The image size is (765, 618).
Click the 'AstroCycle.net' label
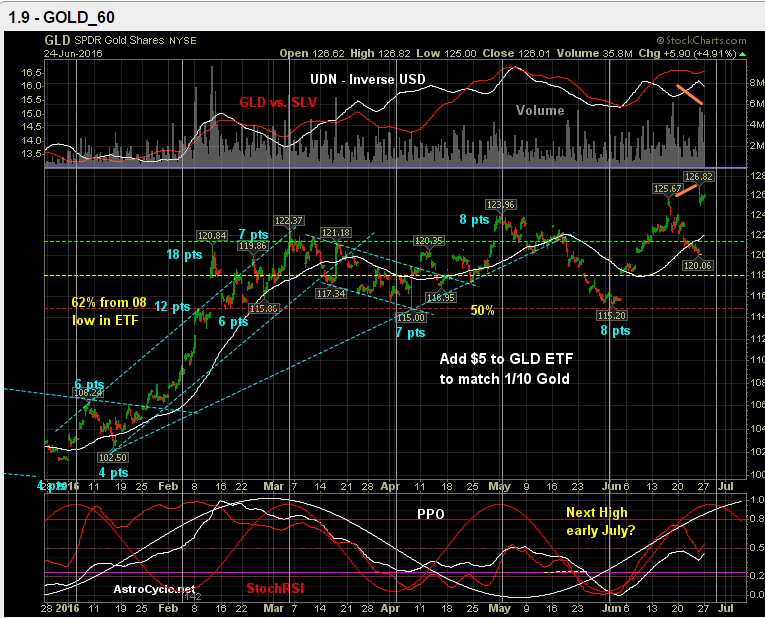154,589
